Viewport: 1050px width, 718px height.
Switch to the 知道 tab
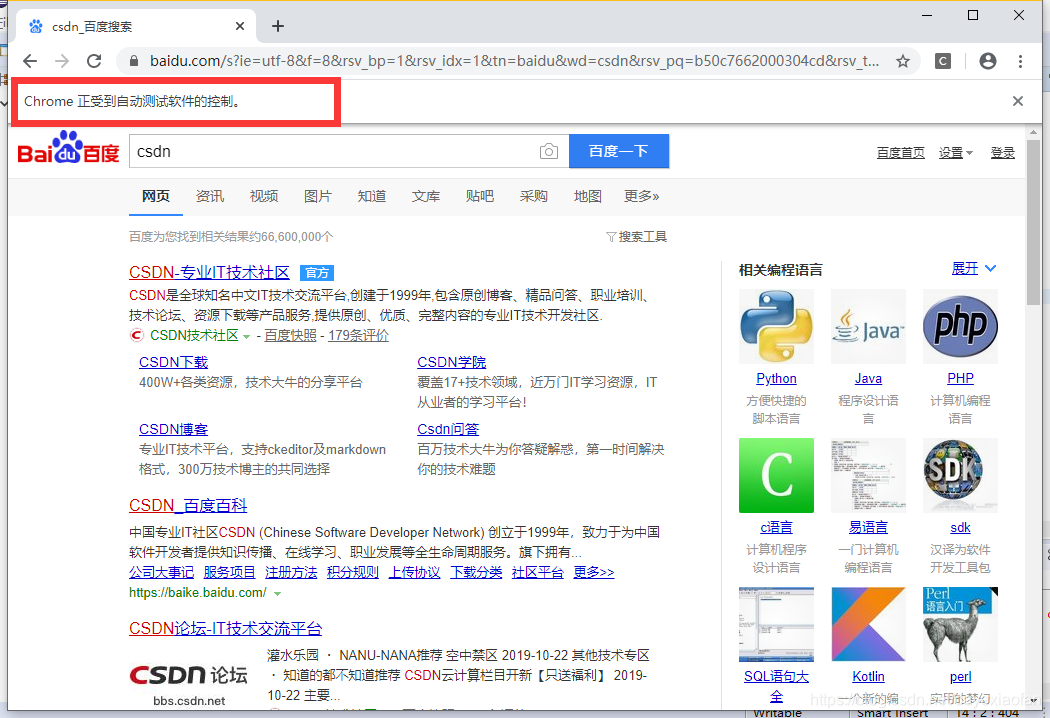[372, 196]
